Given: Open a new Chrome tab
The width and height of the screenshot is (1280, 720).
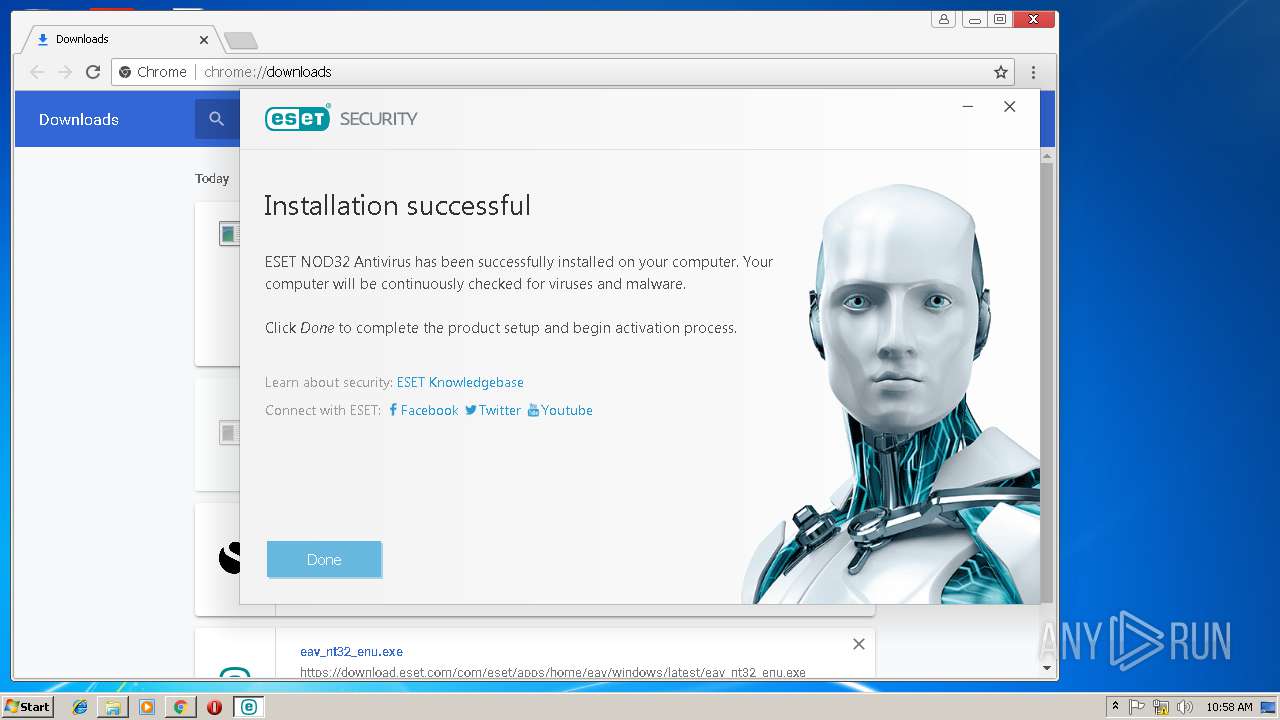Looking at the screenshot, I should pos(240,40).
